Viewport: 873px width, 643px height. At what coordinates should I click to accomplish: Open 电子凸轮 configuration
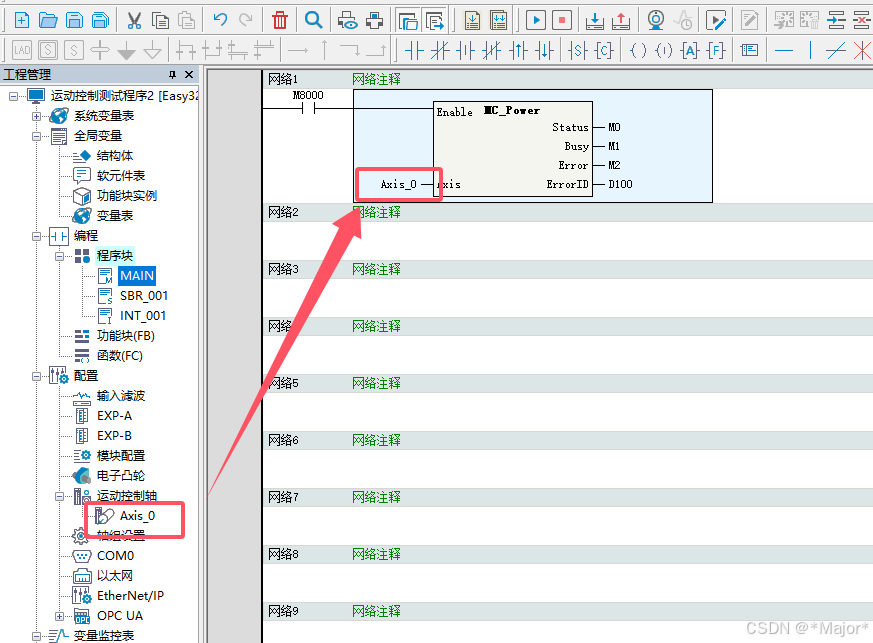(120, 475)
